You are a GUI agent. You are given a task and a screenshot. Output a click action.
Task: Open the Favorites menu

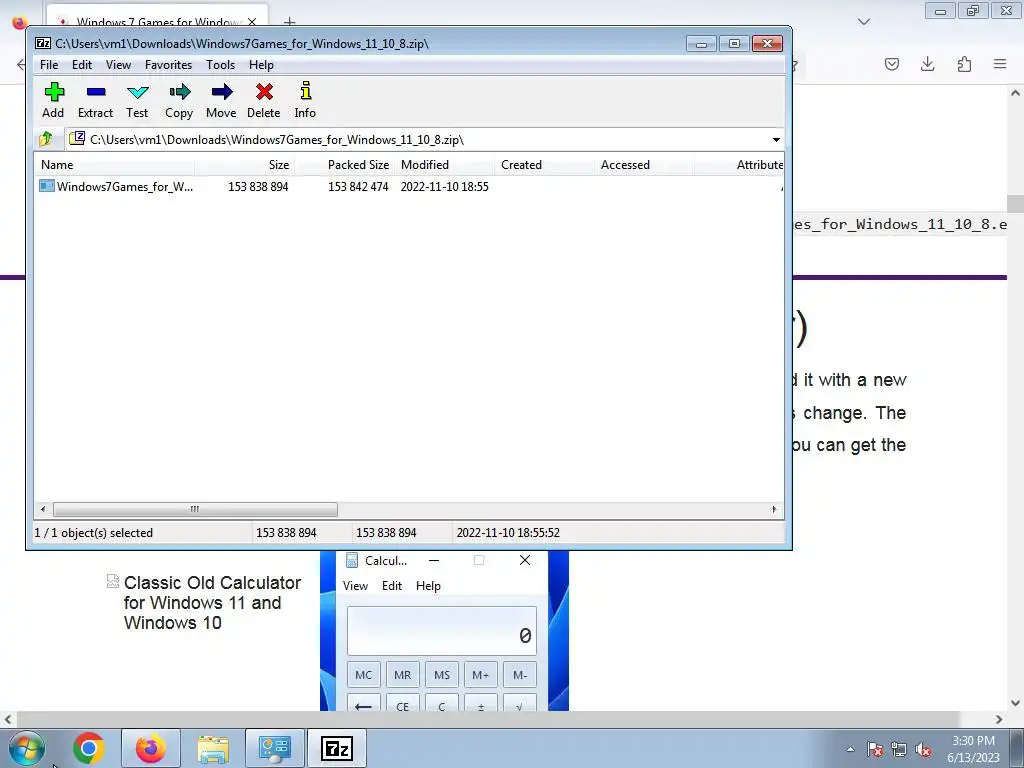click(x=168, y=65)
